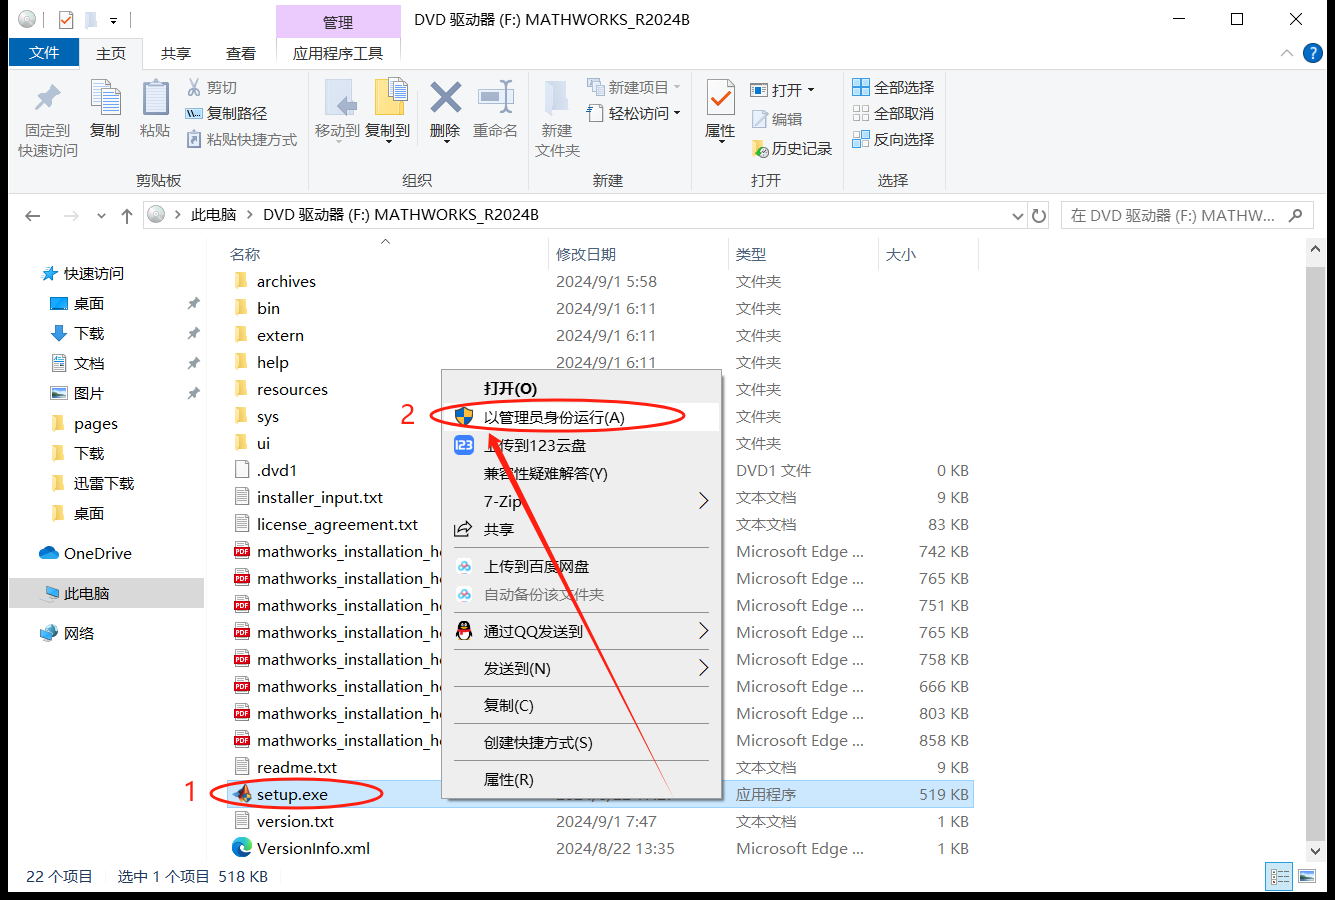Open 通过QQ发送到 submenu
Viewport: 1335px width, 900px height.
coord(581,631)
